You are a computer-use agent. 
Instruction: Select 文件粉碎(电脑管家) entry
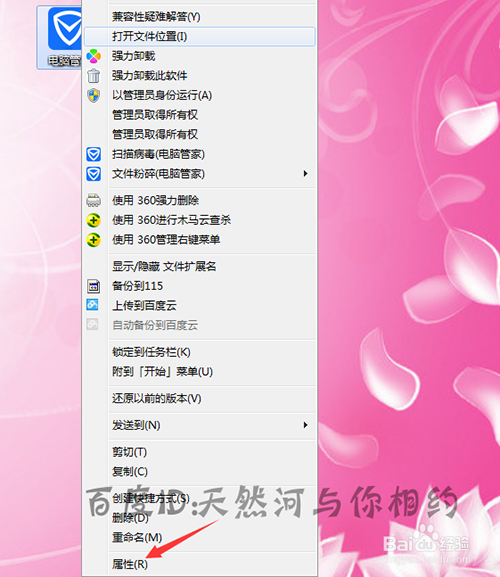200,174
